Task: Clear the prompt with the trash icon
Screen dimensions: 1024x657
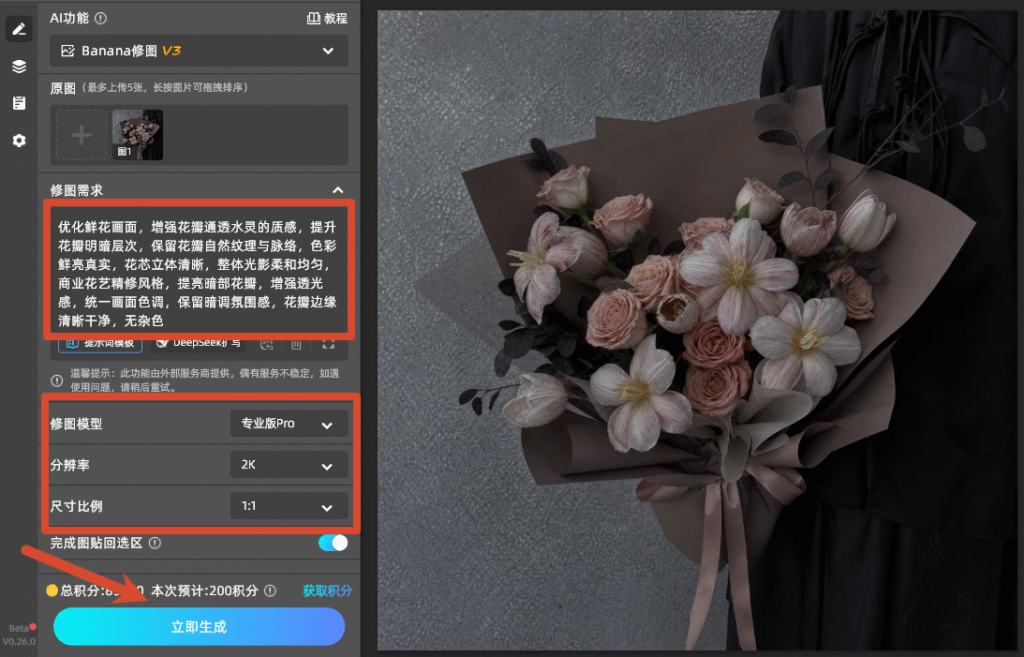Action: (x=296, y=344)
